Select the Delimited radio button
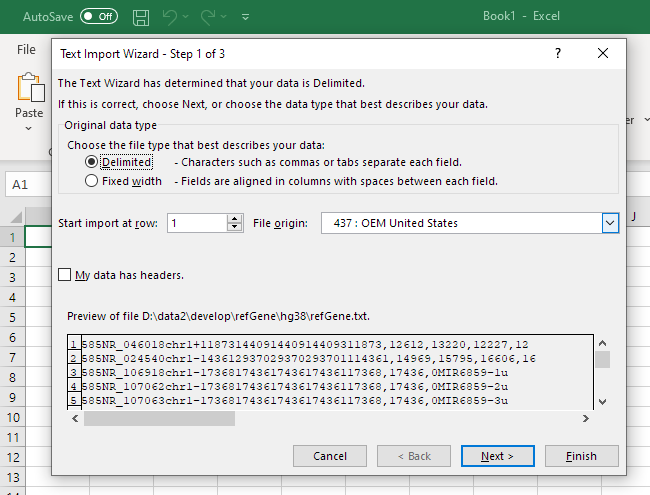This screenshot has height=495, width=650. click(x=91, y=161)
